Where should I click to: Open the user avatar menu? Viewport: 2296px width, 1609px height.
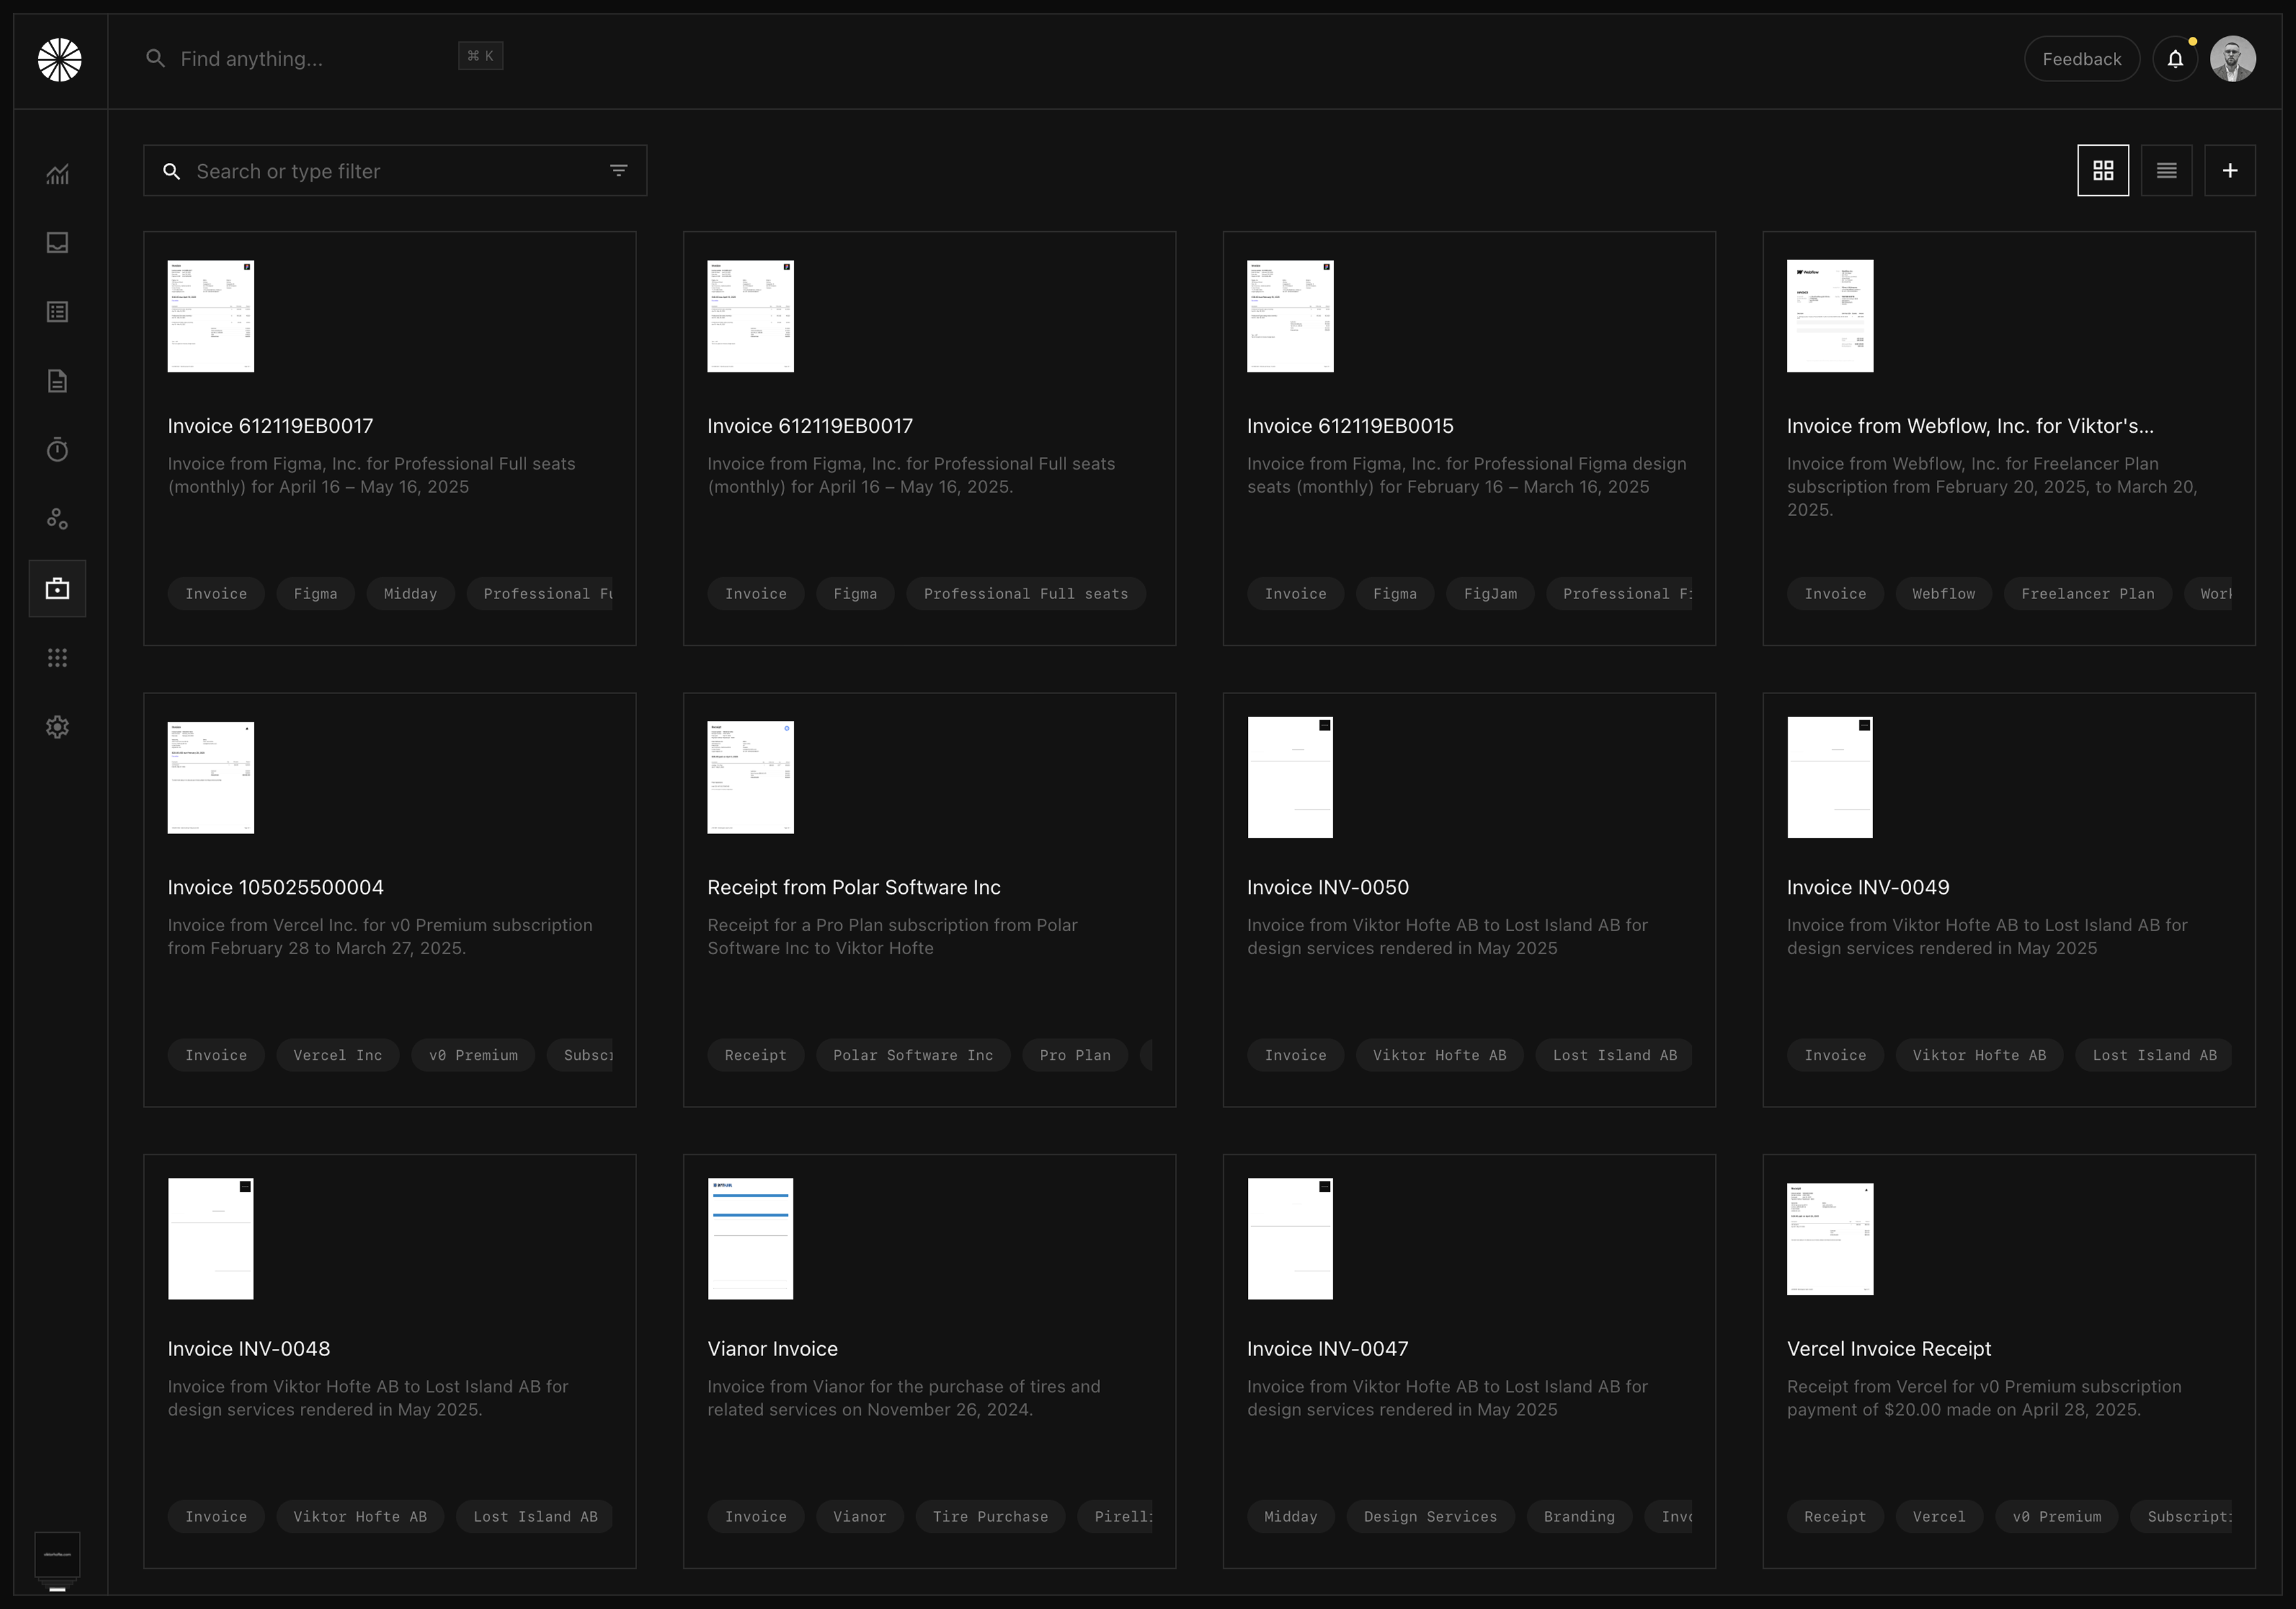(2232, 59)
